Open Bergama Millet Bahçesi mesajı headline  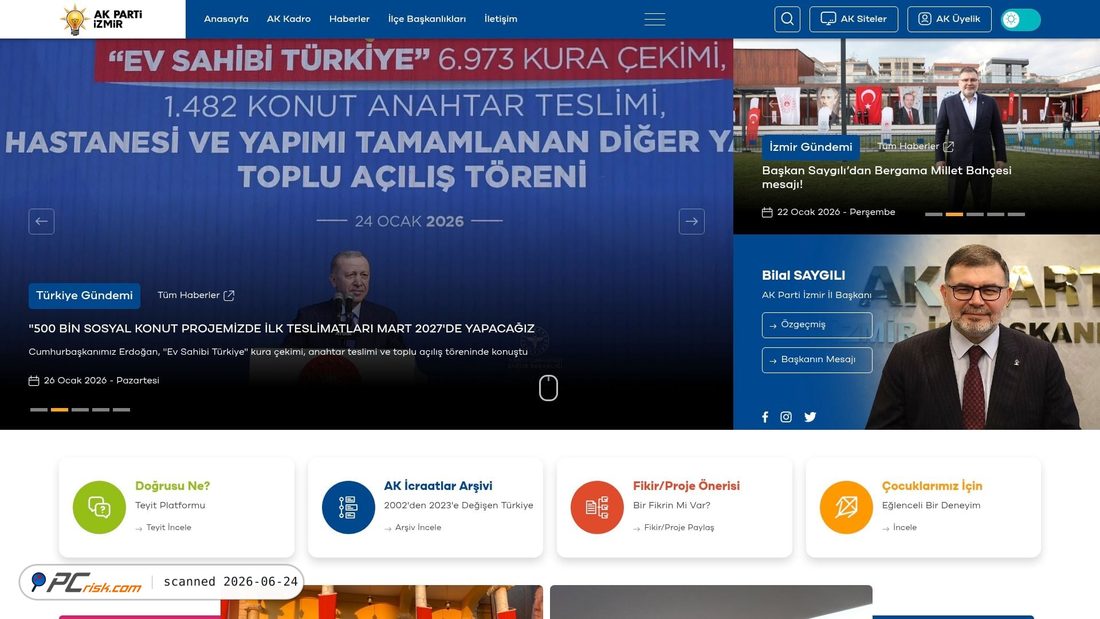[887, 177]
